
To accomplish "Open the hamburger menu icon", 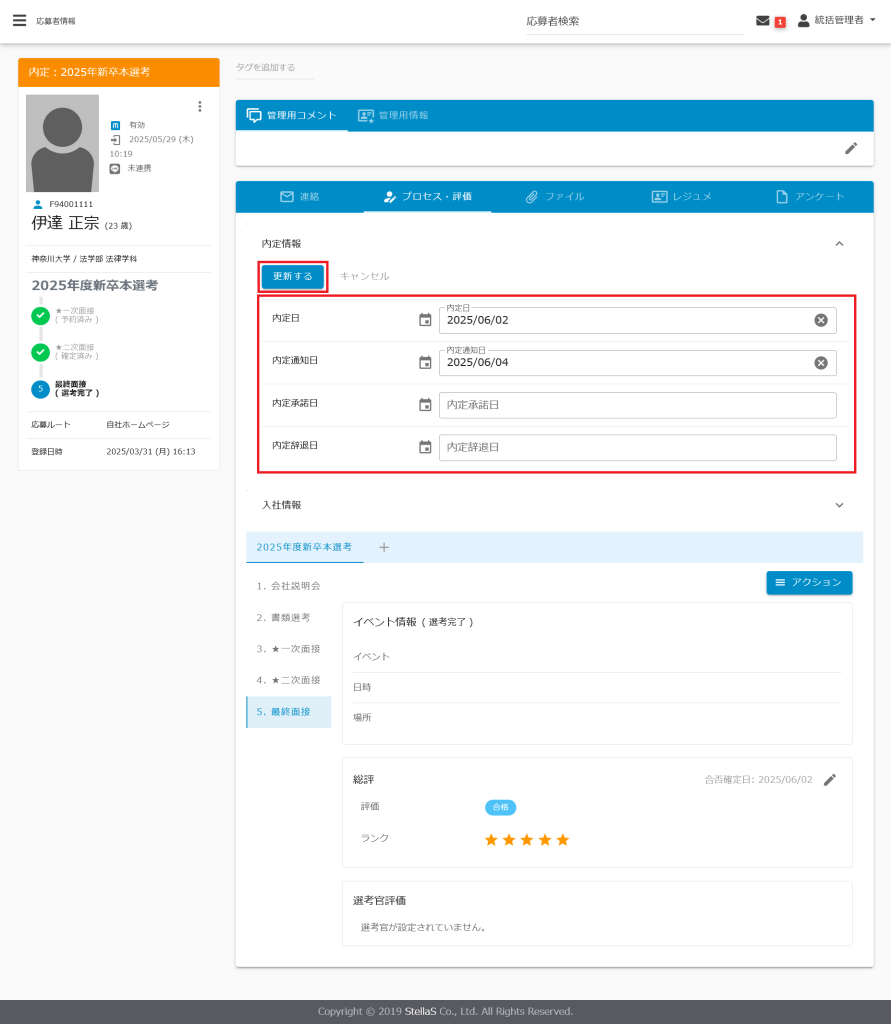I will [19, 20].
